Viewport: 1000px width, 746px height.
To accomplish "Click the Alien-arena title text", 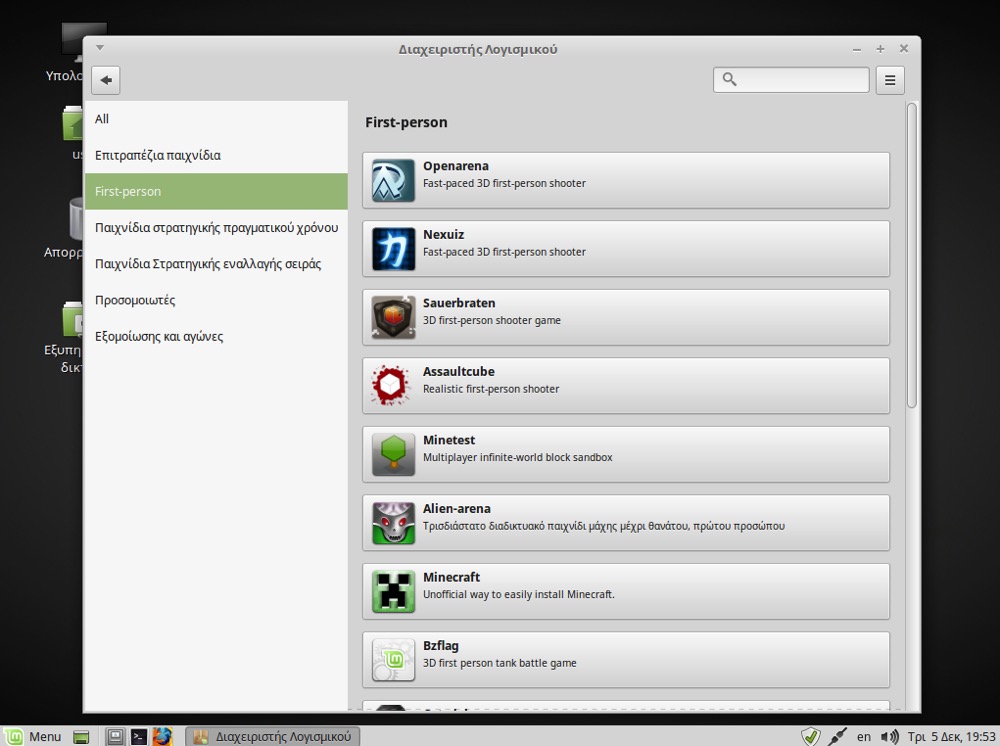I will click(x=457, y=508).
